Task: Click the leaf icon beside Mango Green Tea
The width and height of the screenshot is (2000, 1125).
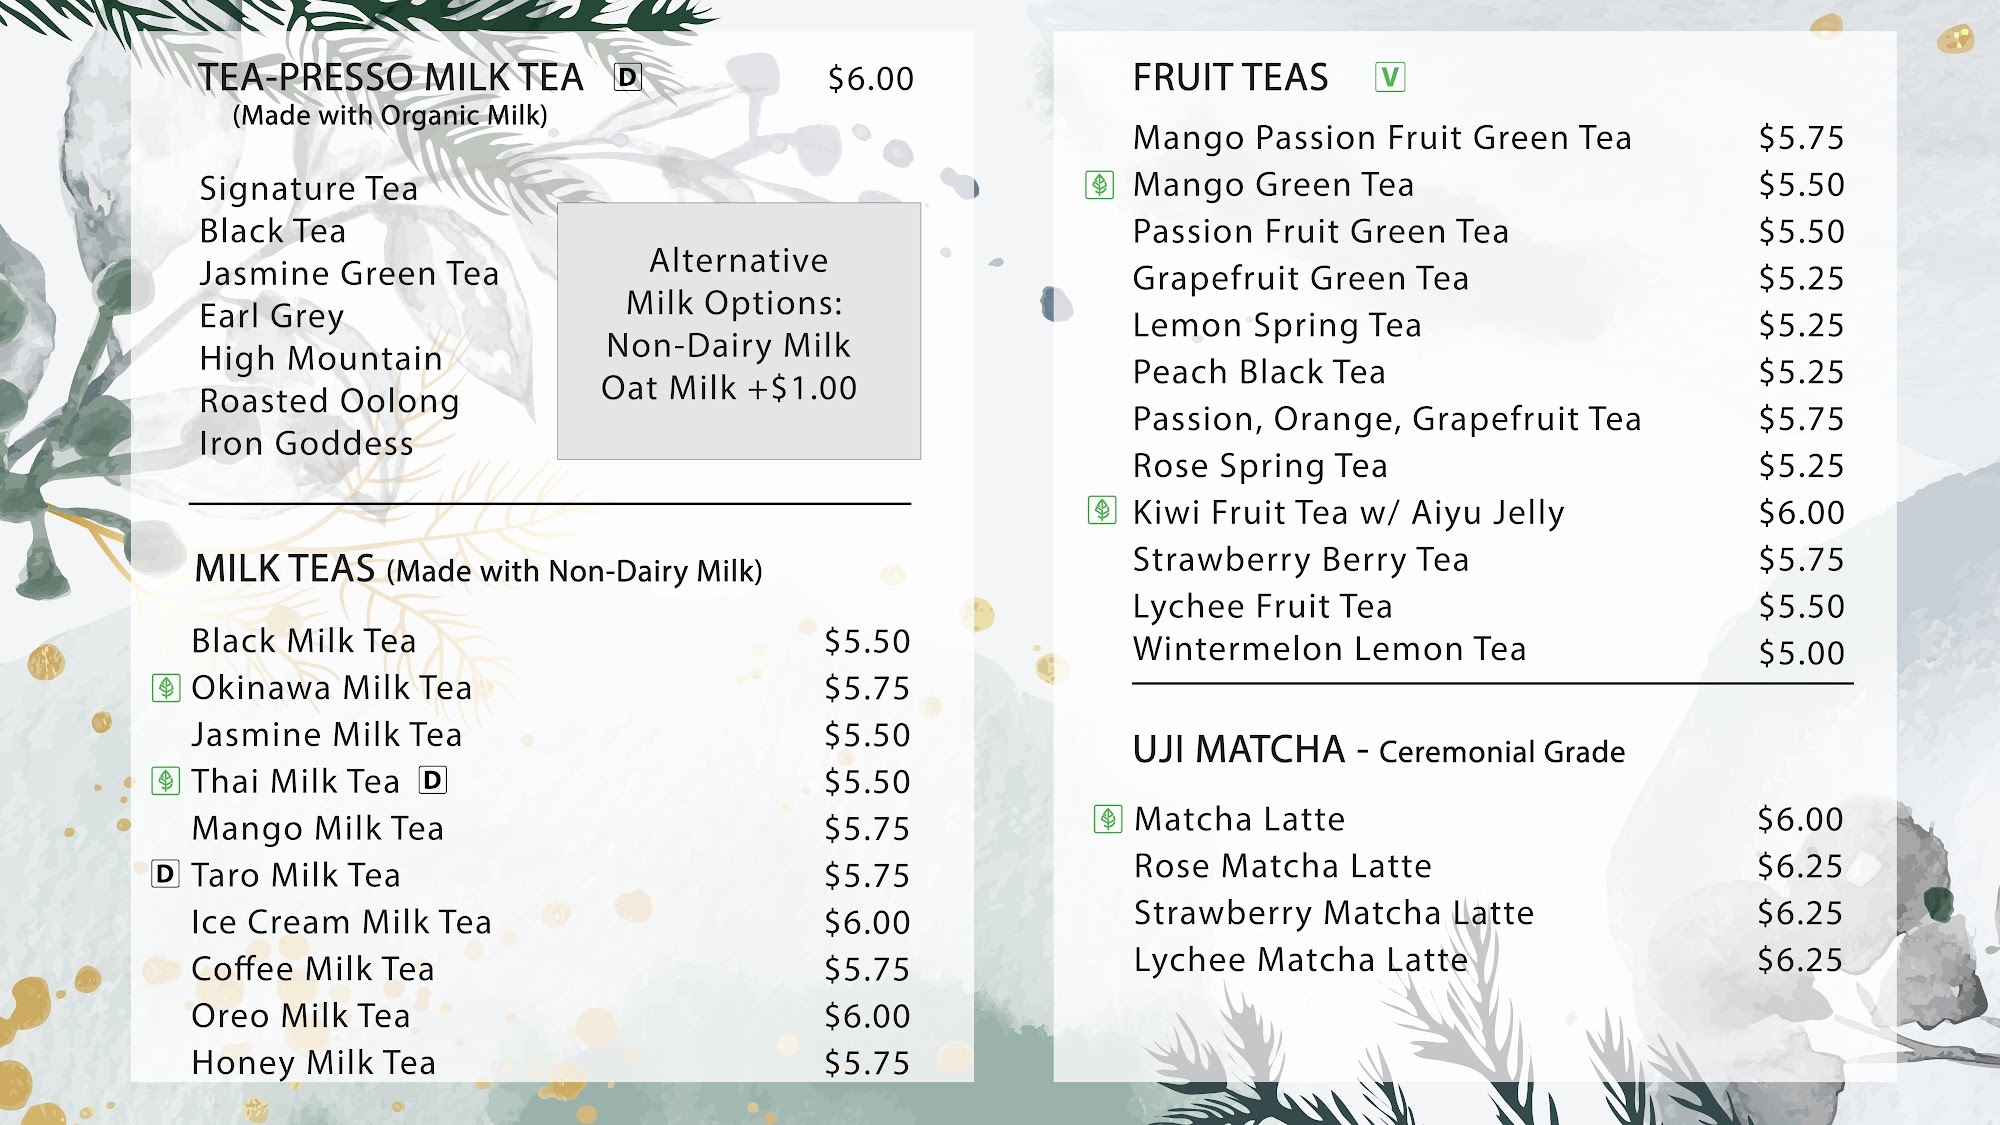Action: click(x=1100, y=185)
